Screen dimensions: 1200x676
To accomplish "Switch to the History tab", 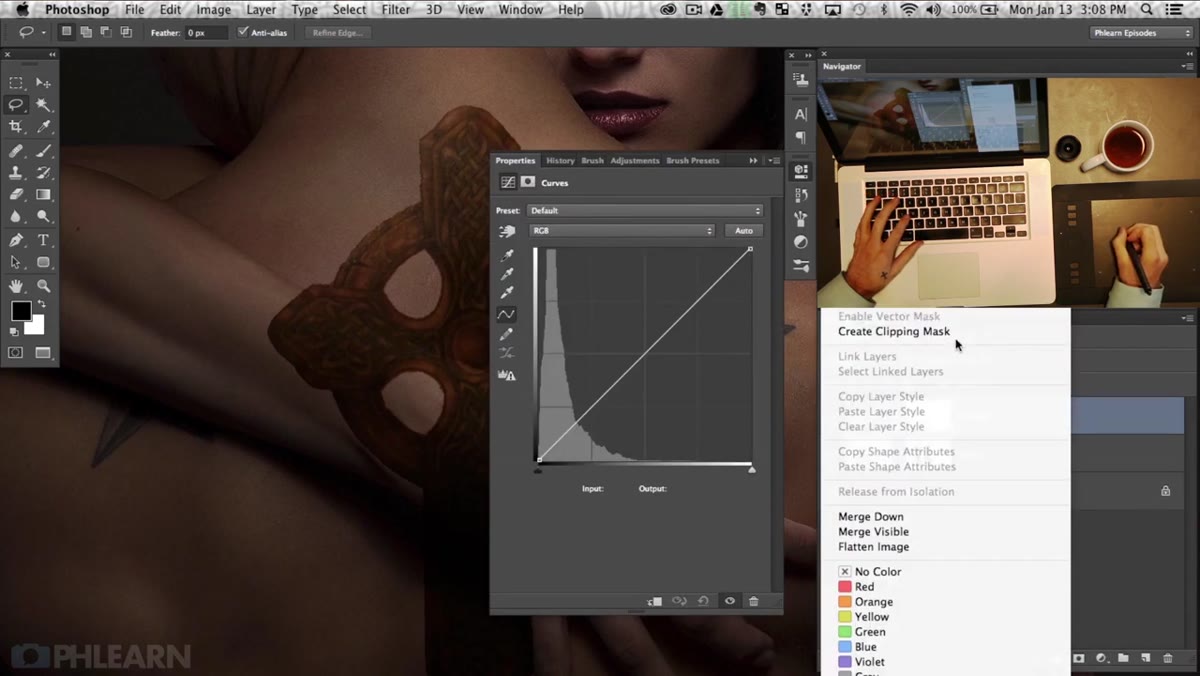I will [x=560, y=160].
